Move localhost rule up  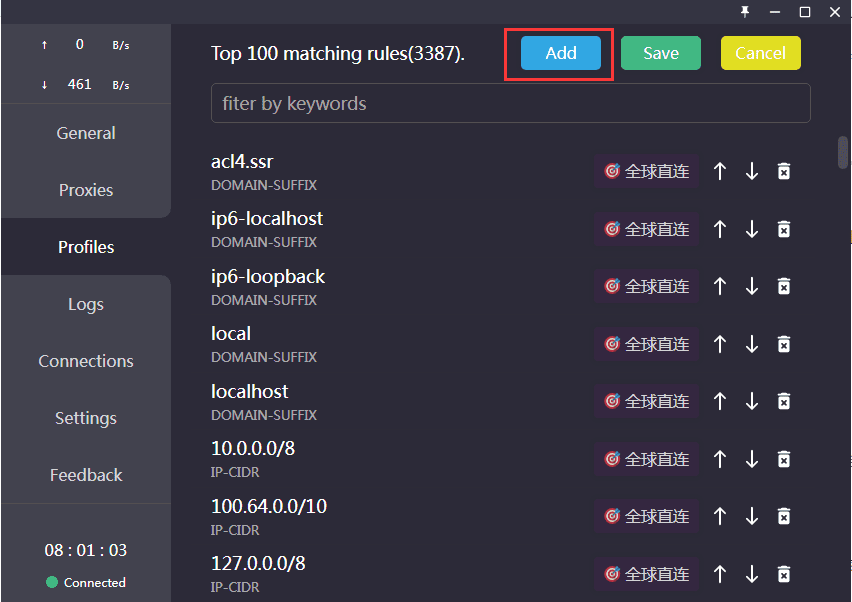pos(720,402)
